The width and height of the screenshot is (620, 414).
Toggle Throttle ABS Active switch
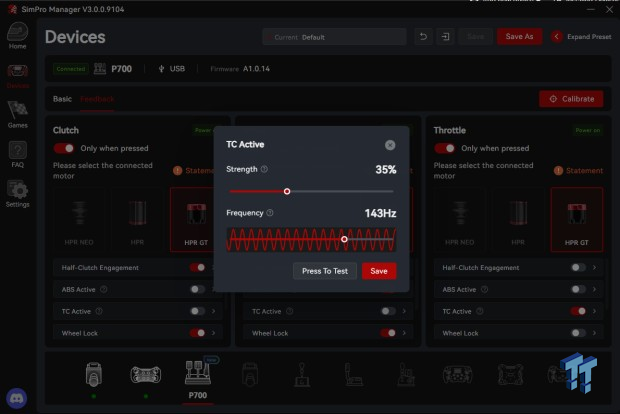point(578,289)
